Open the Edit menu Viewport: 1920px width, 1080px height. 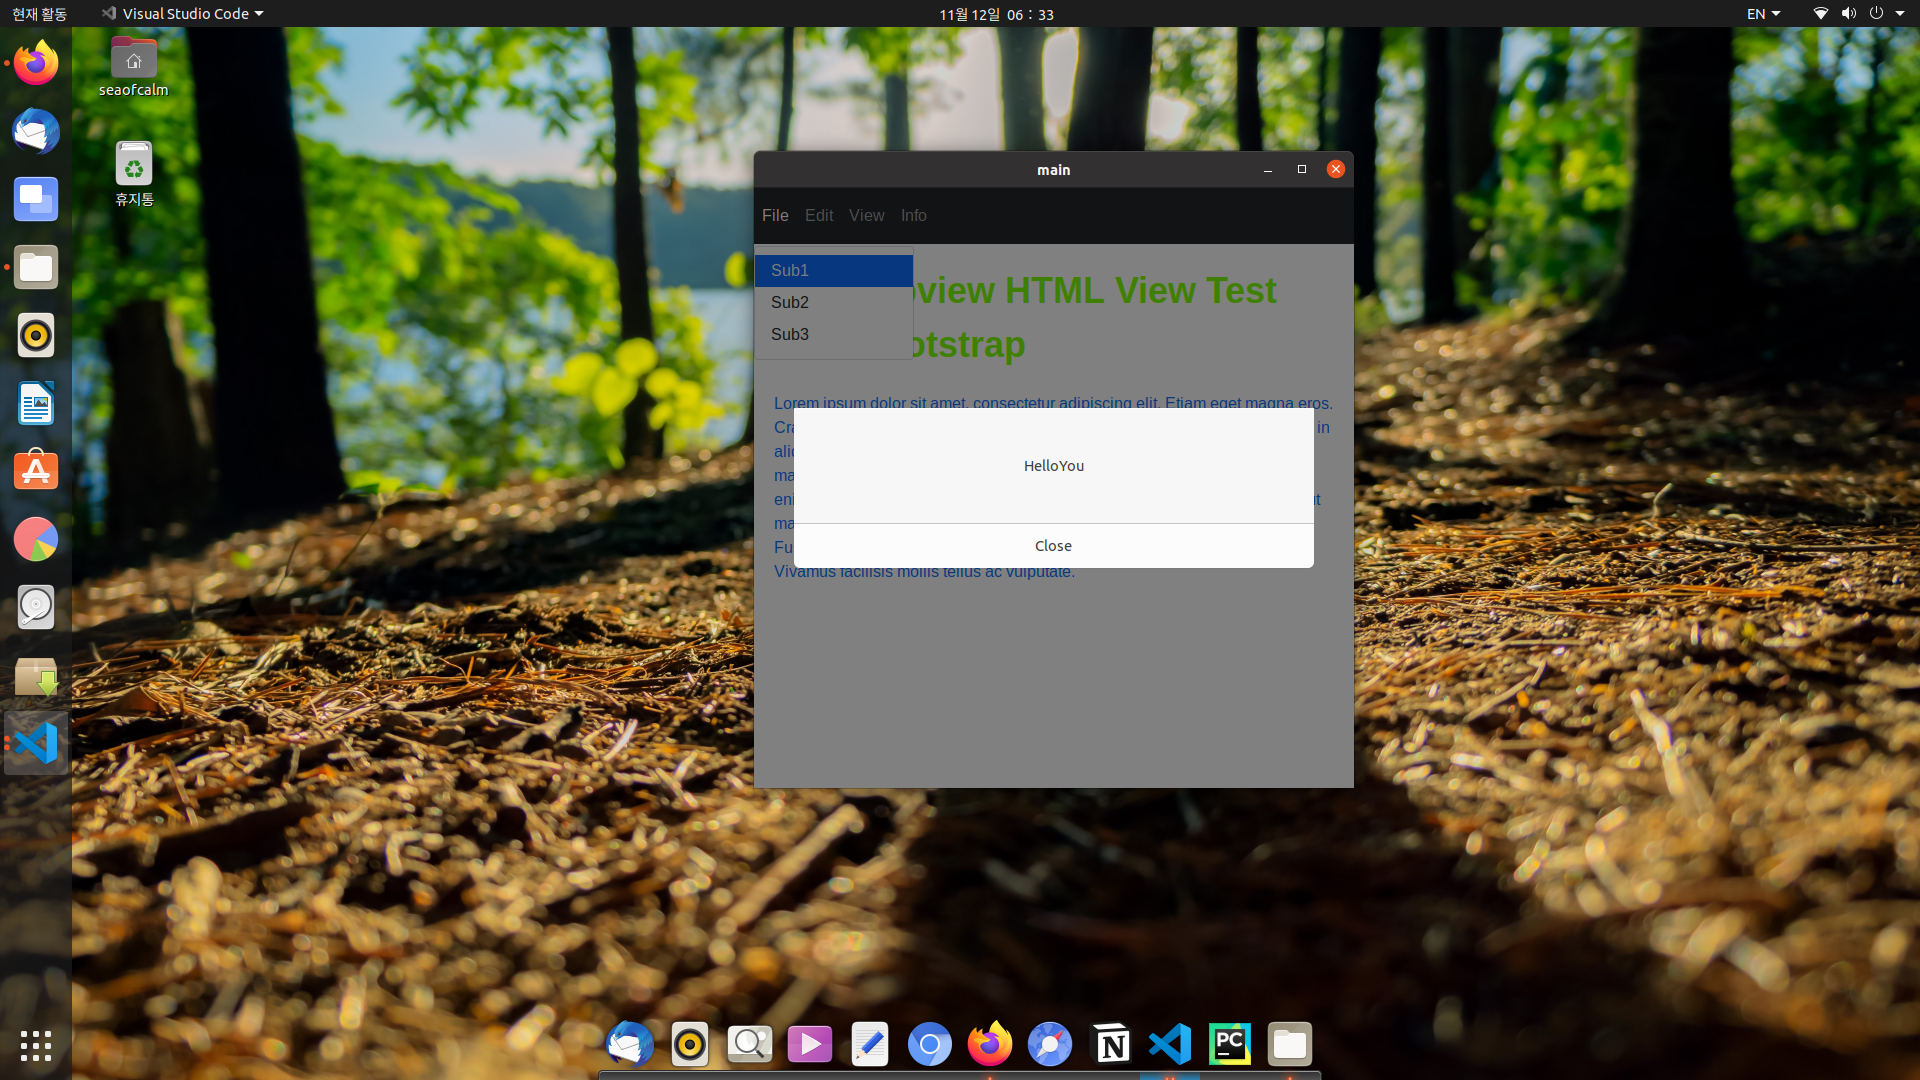(818, 215)
